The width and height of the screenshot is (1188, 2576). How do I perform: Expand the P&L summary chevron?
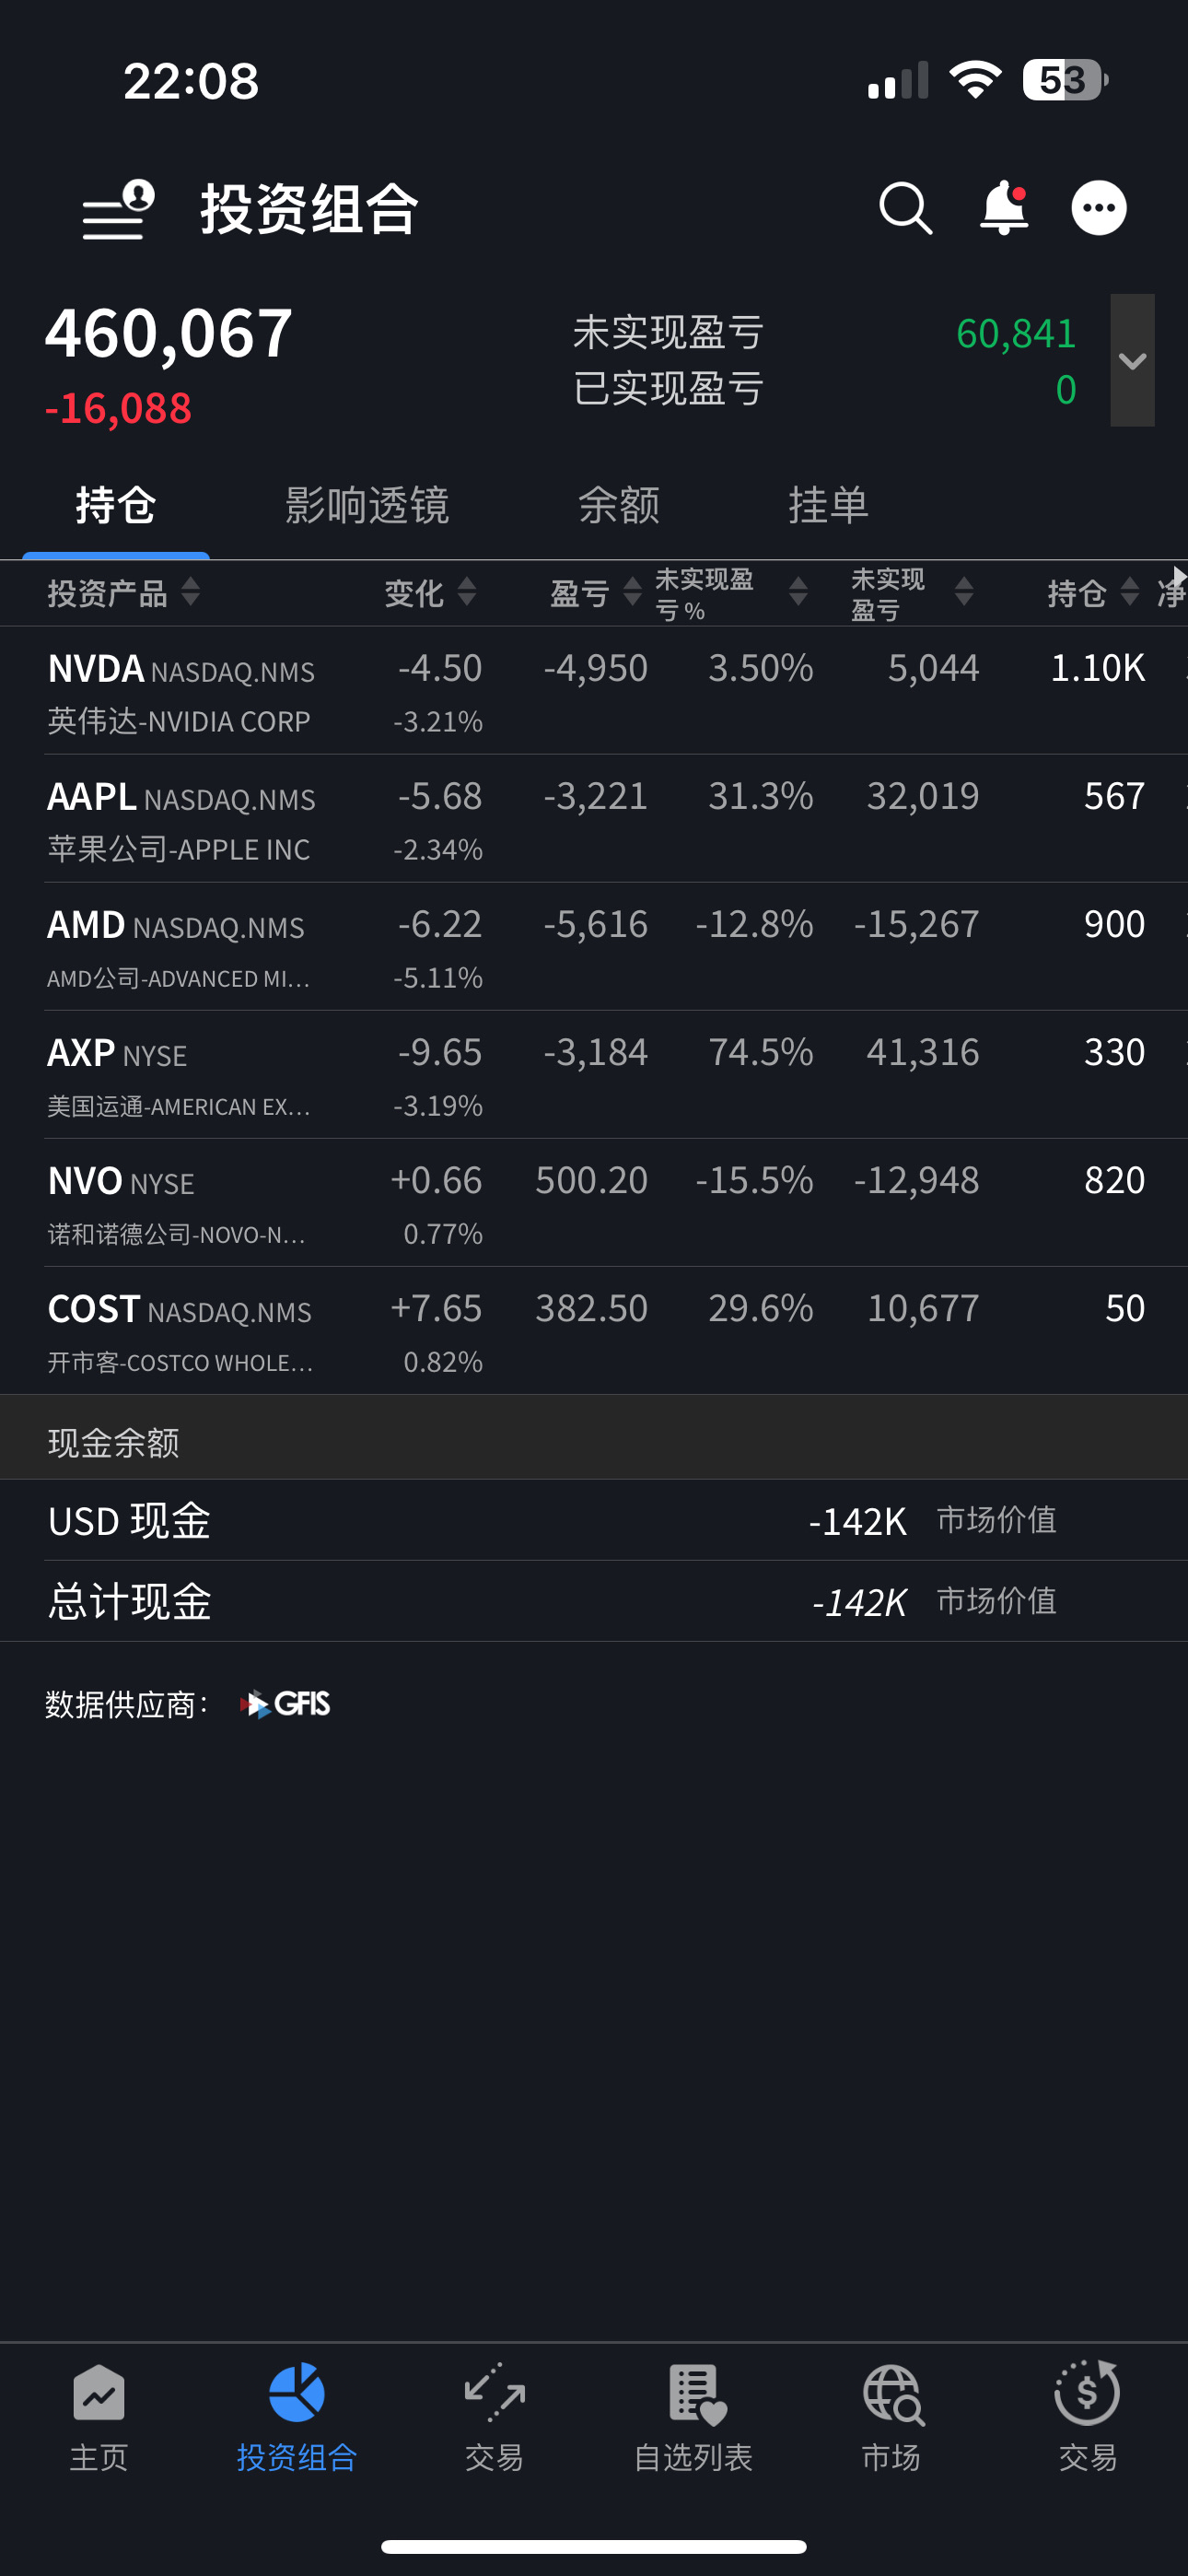pyautogui.click(x=1132, y=360)
